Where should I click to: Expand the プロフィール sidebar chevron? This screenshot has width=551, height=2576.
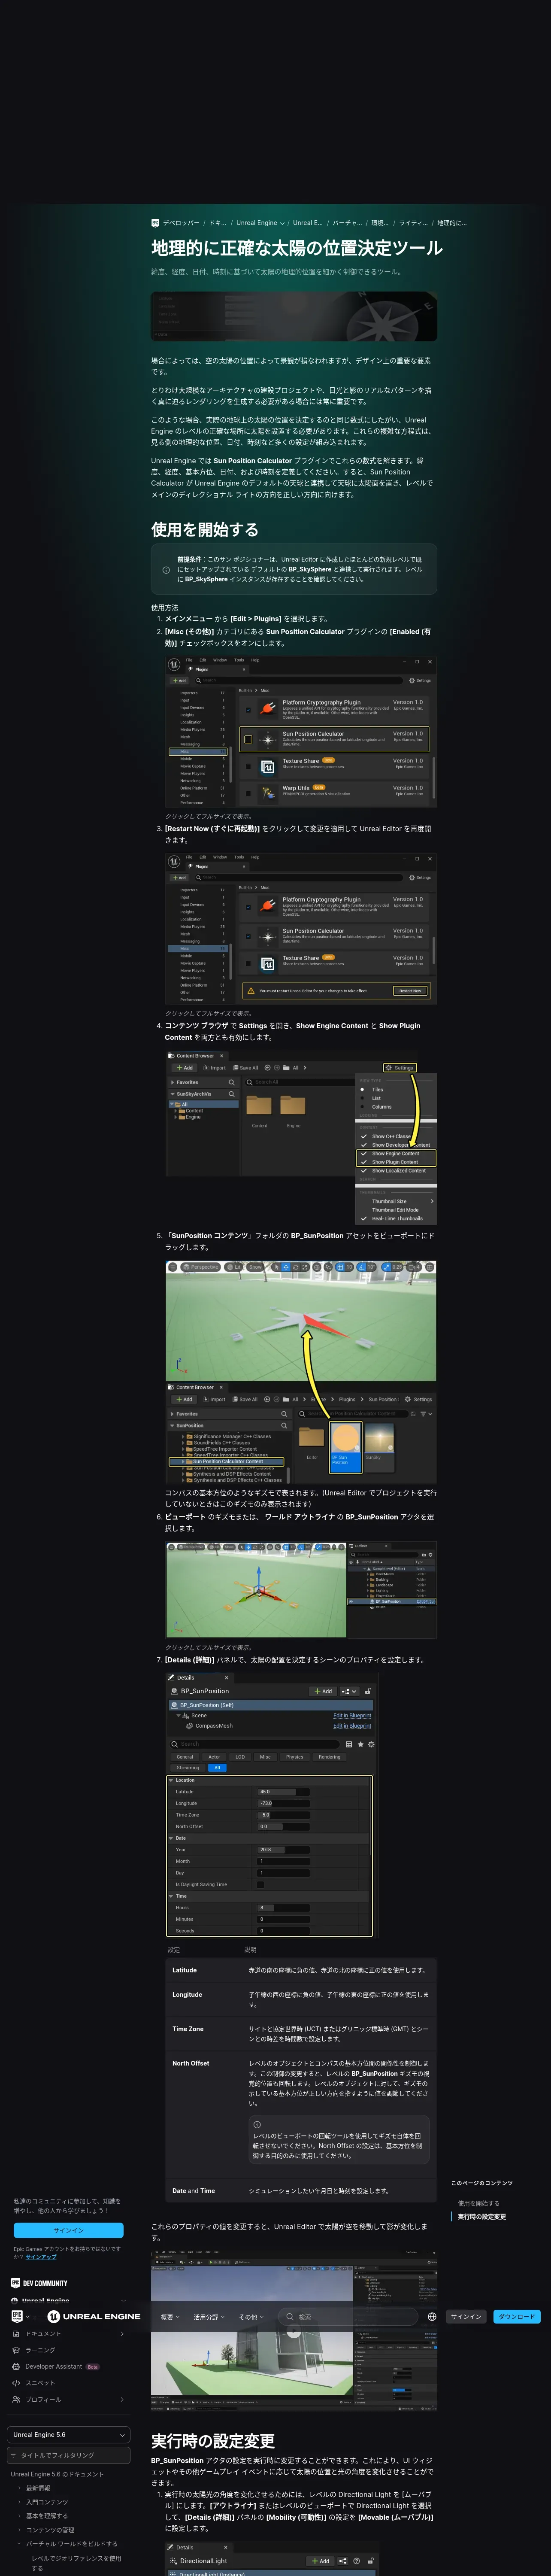pyautogui.click(x=122, y=2399)
